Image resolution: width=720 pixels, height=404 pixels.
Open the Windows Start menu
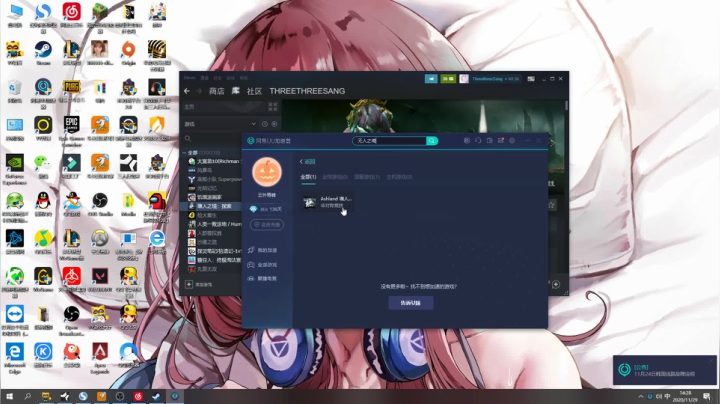coord(9,396)
